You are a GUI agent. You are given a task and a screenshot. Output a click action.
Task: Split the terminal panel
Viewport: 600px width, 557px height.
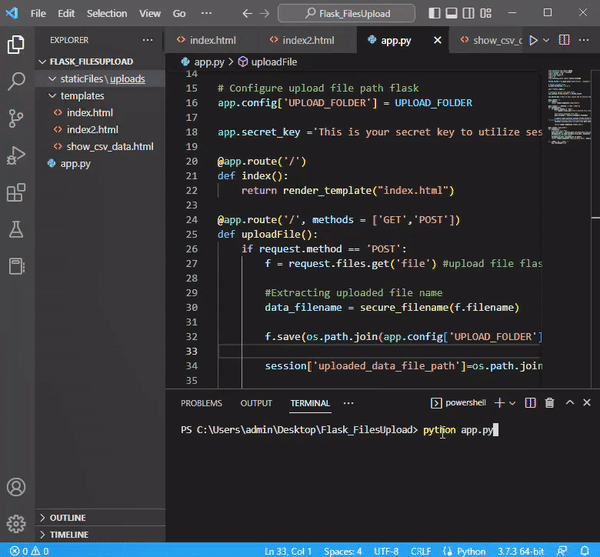click(529, 403)
